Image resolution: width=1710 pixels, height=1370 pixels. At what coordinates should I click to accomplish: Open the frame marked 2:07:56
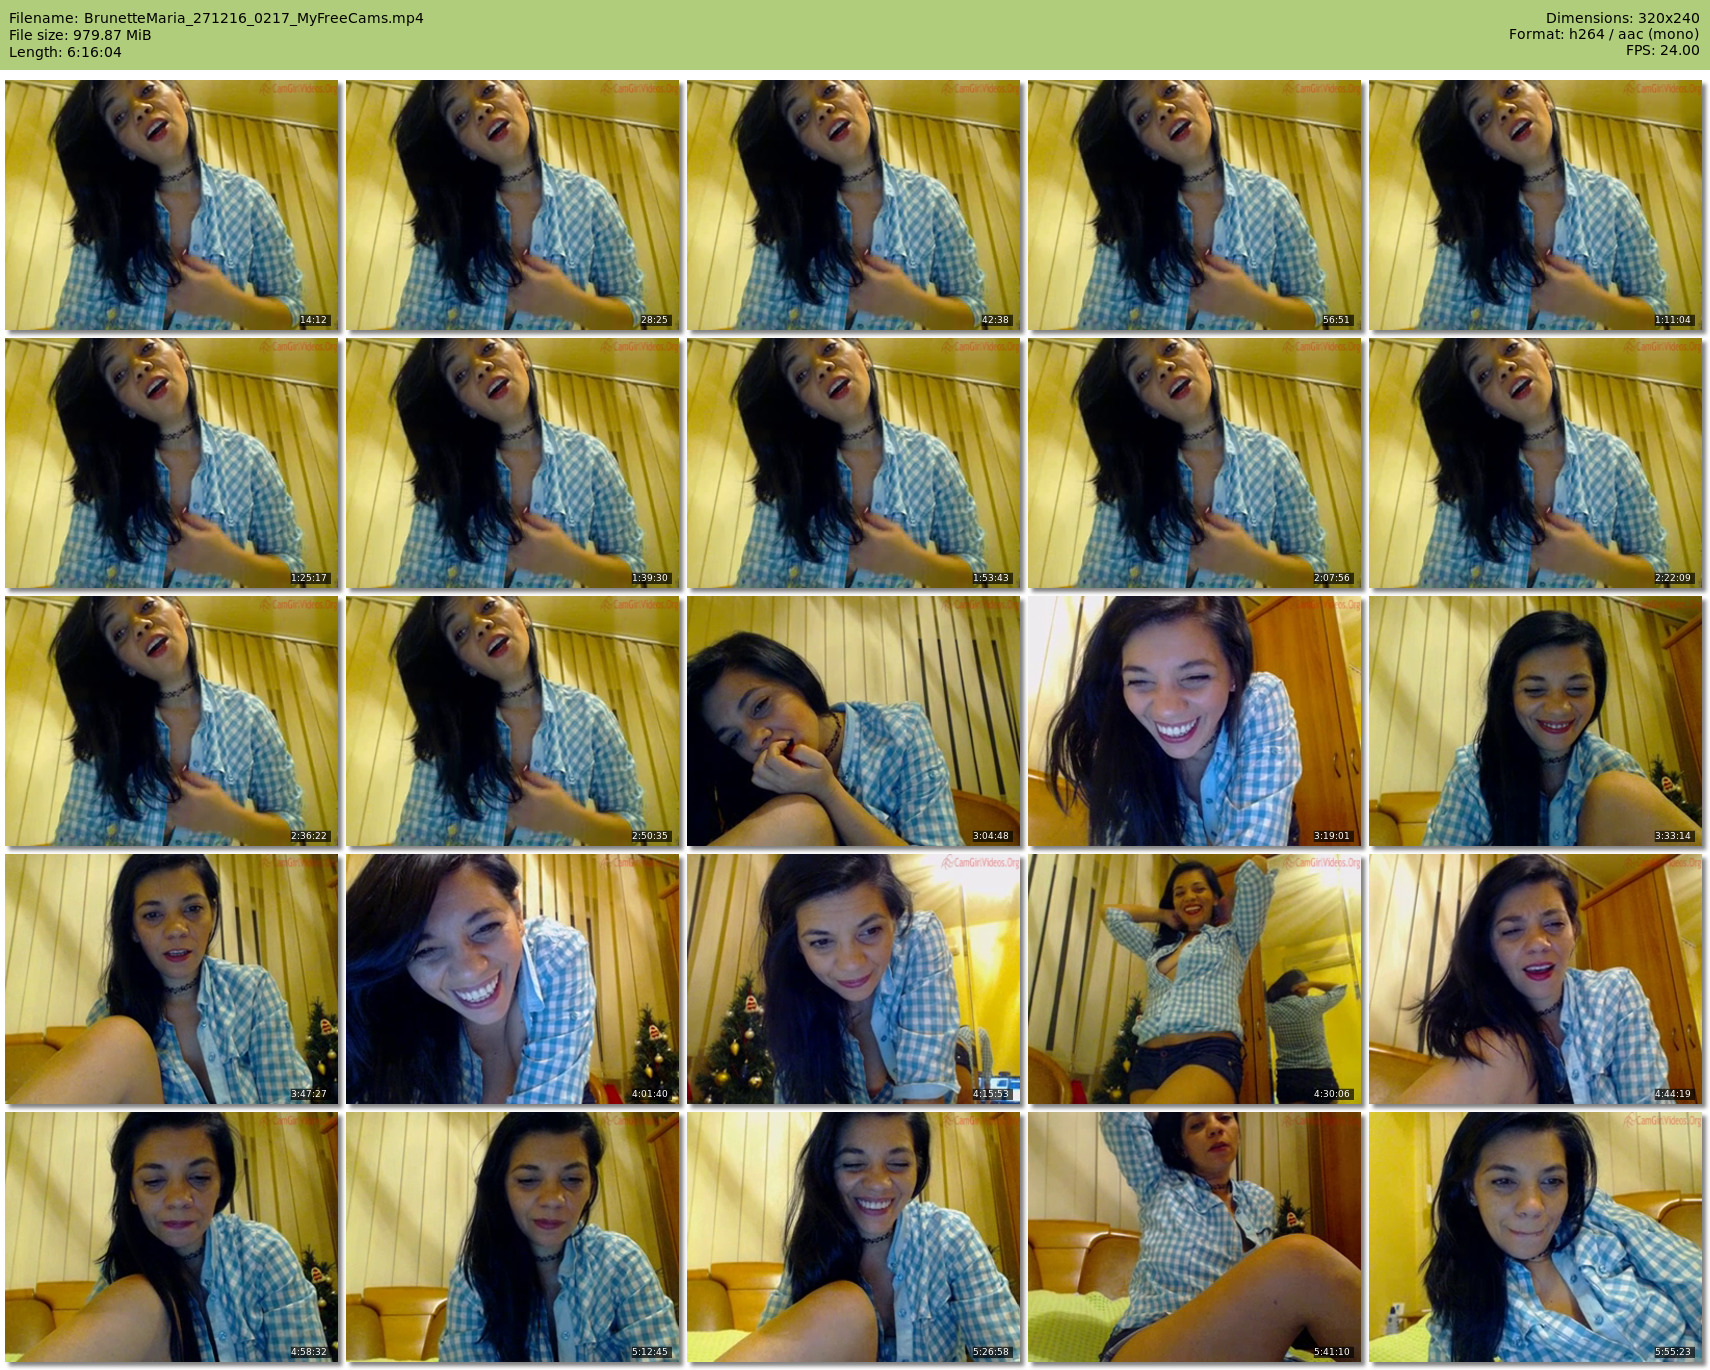point(1194,463)
